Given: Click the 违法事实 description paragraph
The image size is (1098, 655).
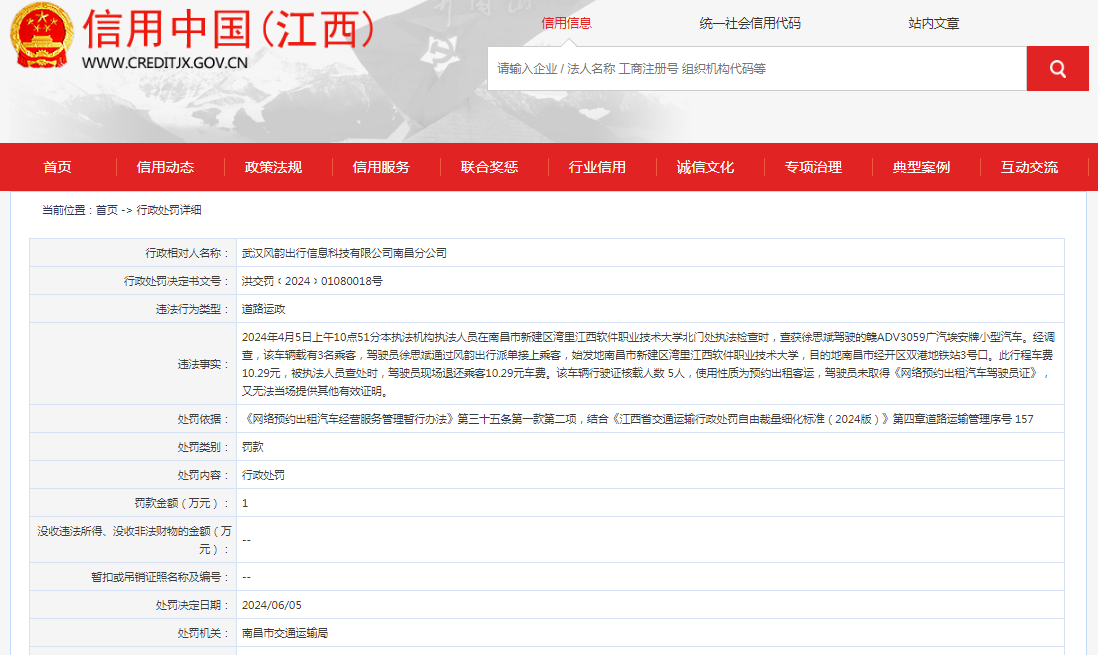Looking at the screenshot, I should pos(648,364).
